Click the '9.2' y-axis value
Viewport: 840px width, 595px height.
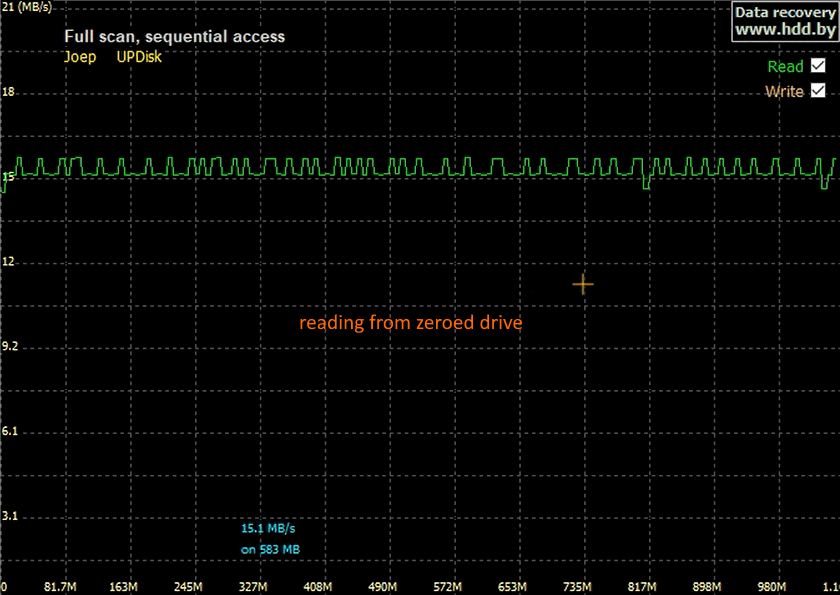tap(10, 347)
